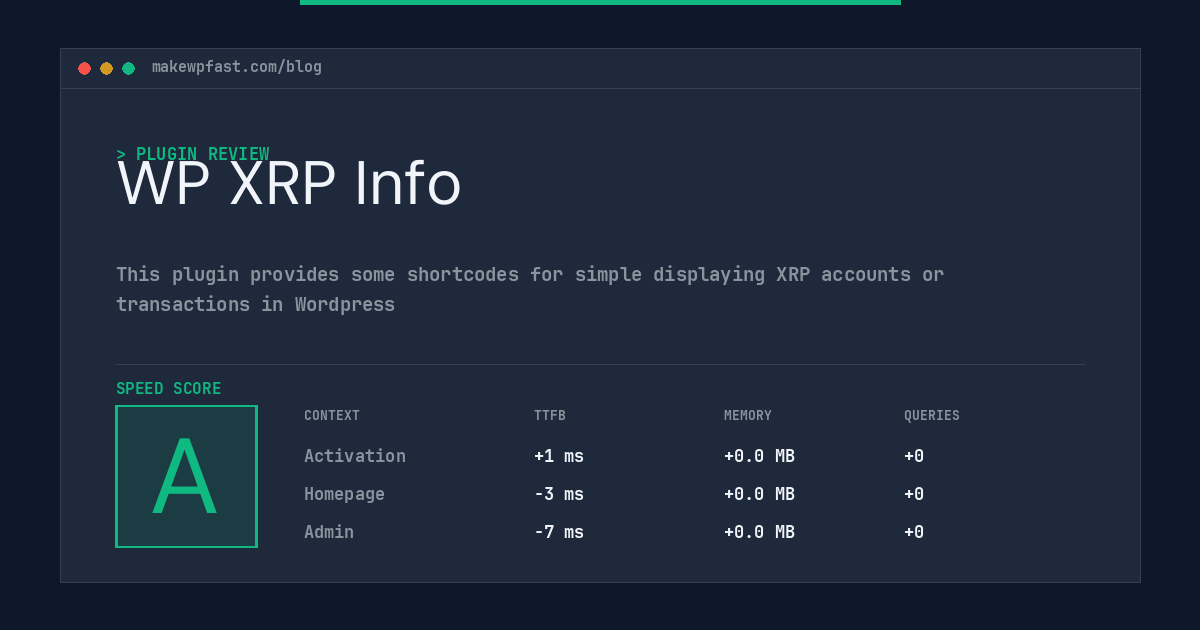Click the QUERIES column header
The height and width of the screenshot is (630, 1200).
coord(932,416)
